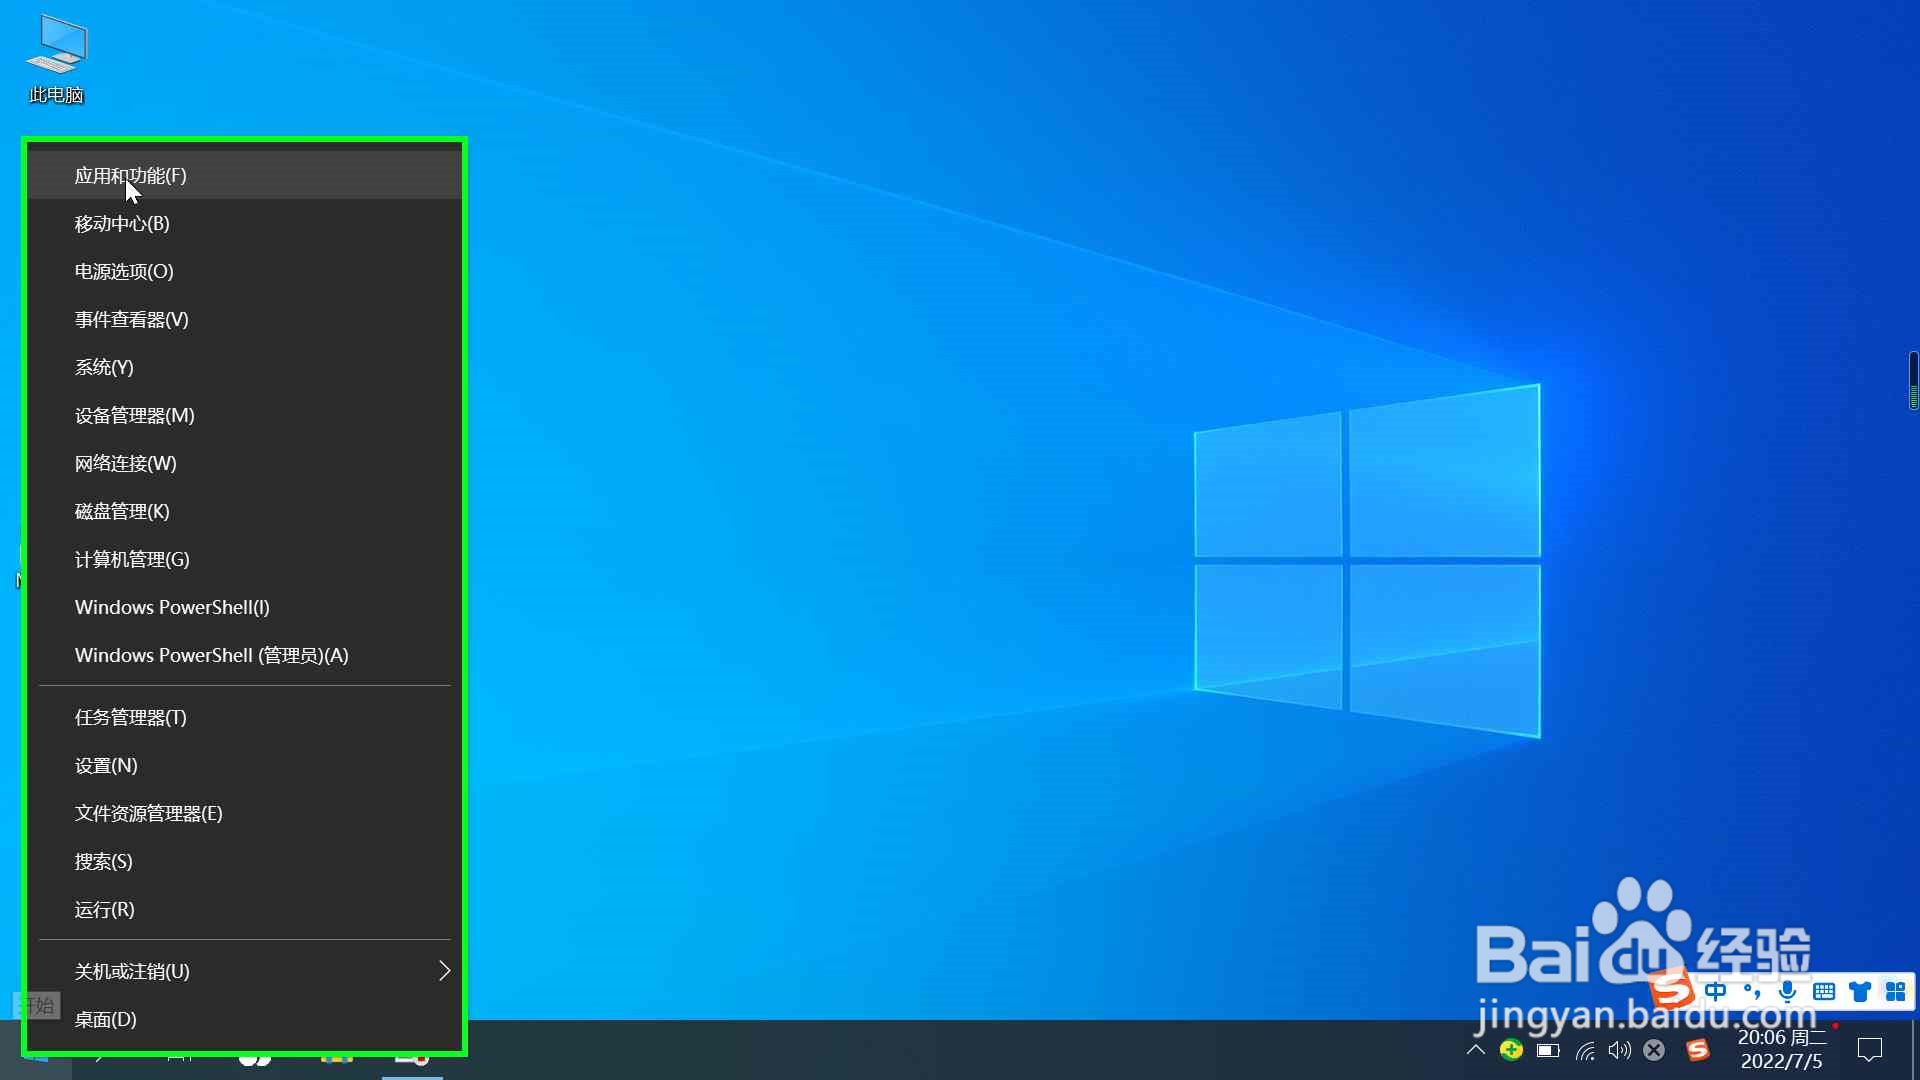The height and width of the screenshot is (1080, 1920).
Task: Select 应用和功能(F) in the context menu
Action: 245,176
